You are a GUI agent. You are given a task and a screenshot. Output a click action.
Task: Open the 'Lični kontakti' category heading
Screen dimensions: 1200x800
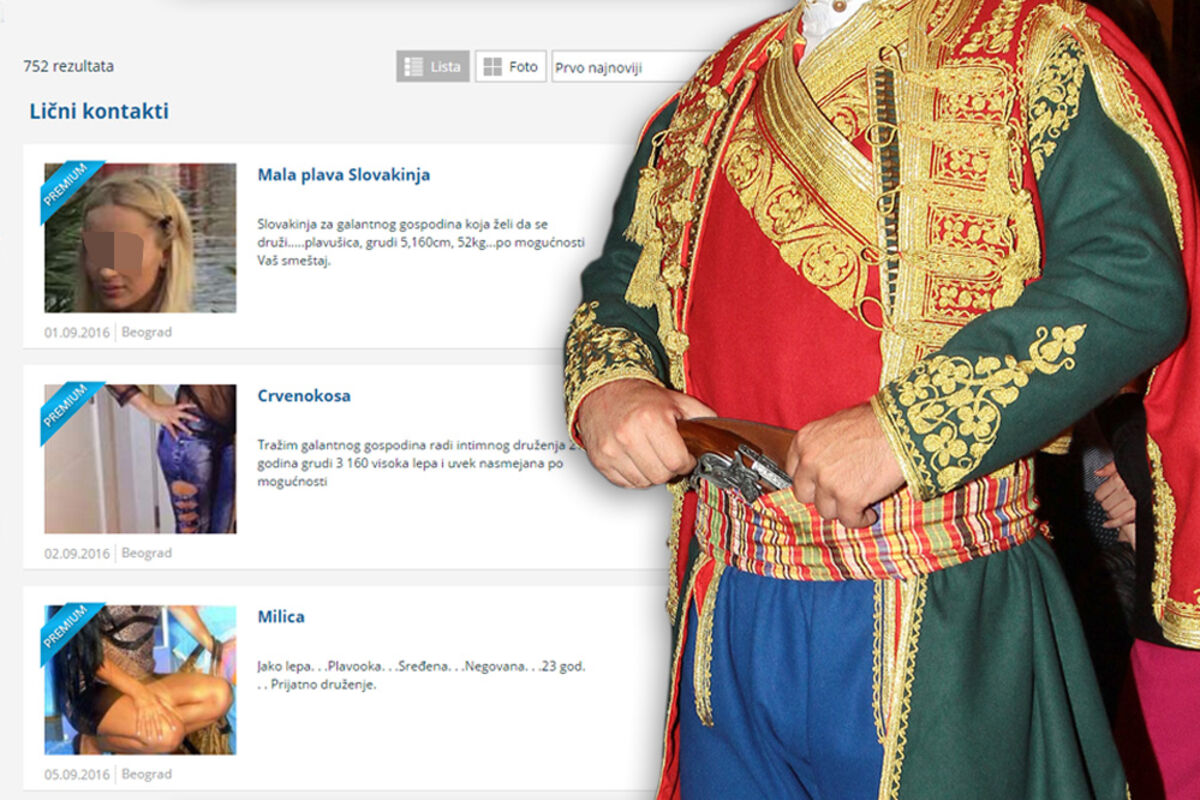(99, 111)
